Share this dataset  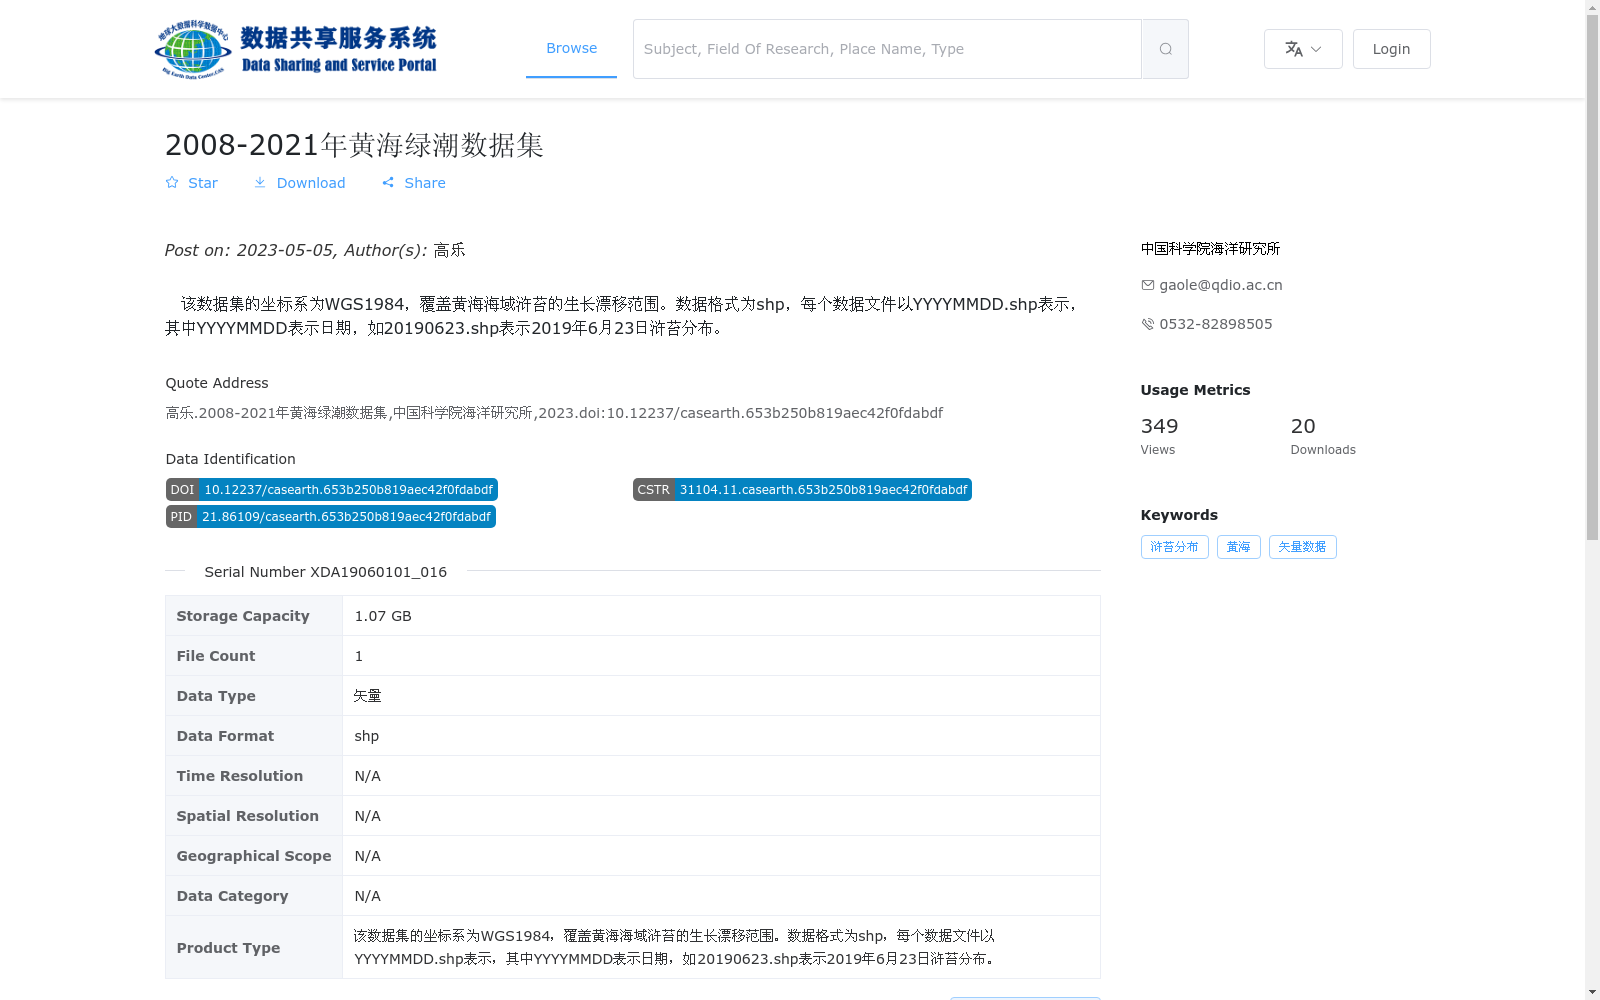414,183
